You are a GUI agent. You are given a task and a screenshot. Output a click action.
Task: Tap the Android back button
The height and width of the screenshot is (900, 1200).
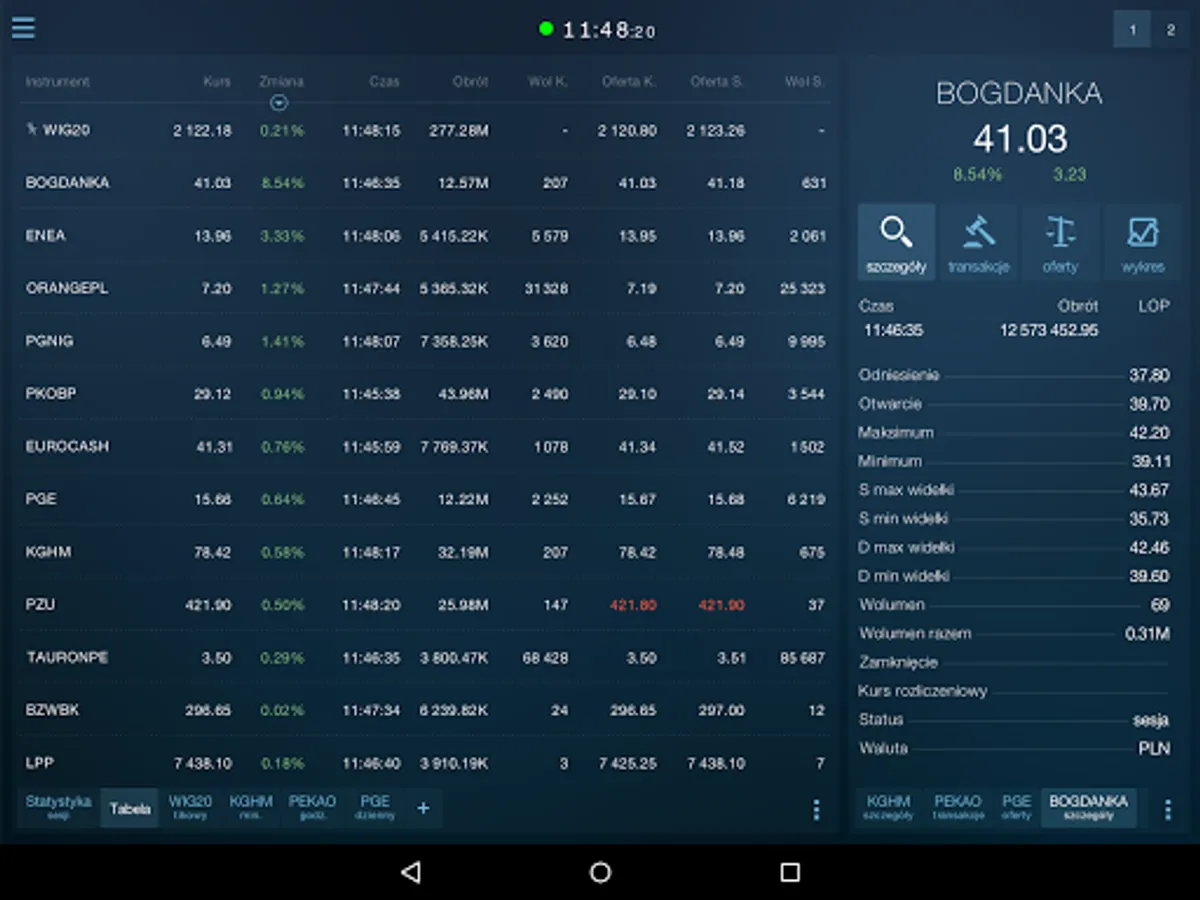click(410, 872)
